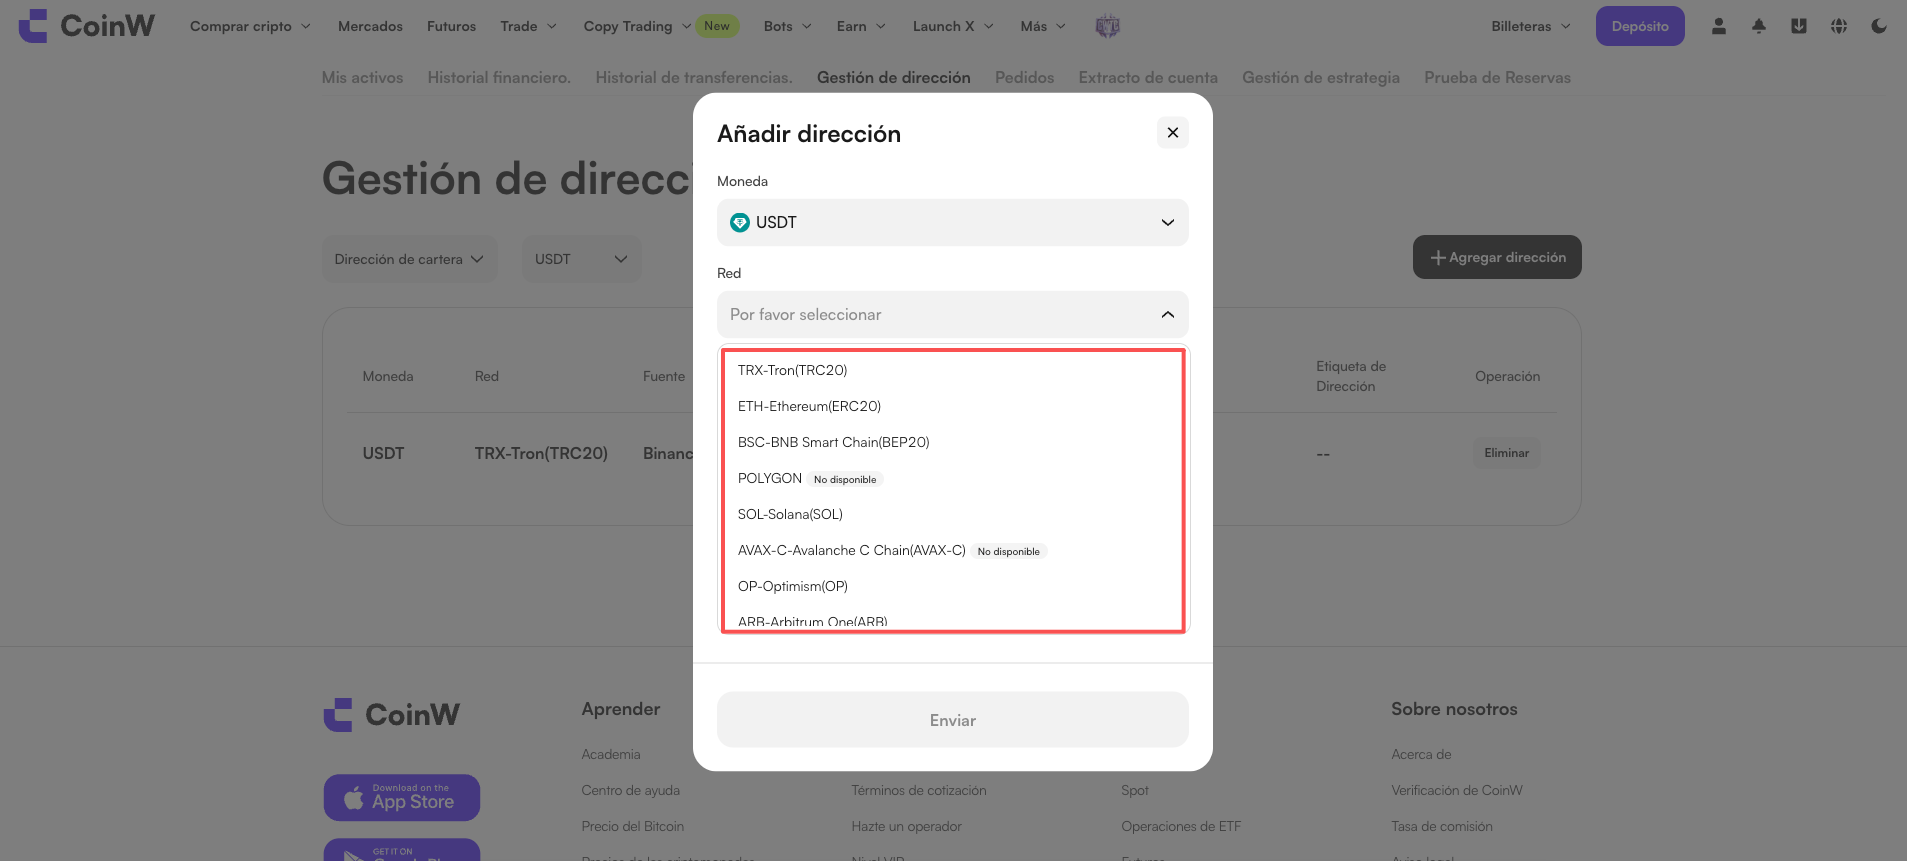
Task: Open the language globe icon
Action: click(x=1838, y=26)
